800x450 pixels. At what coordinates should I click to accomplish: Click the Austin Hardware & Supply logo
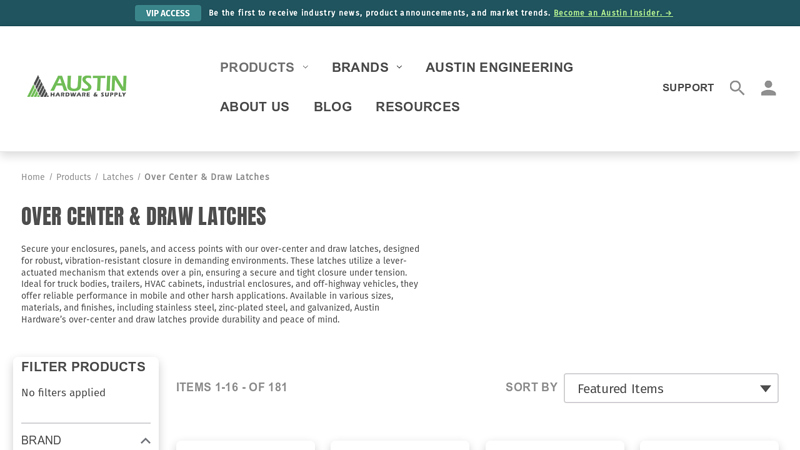pos(77,86)
